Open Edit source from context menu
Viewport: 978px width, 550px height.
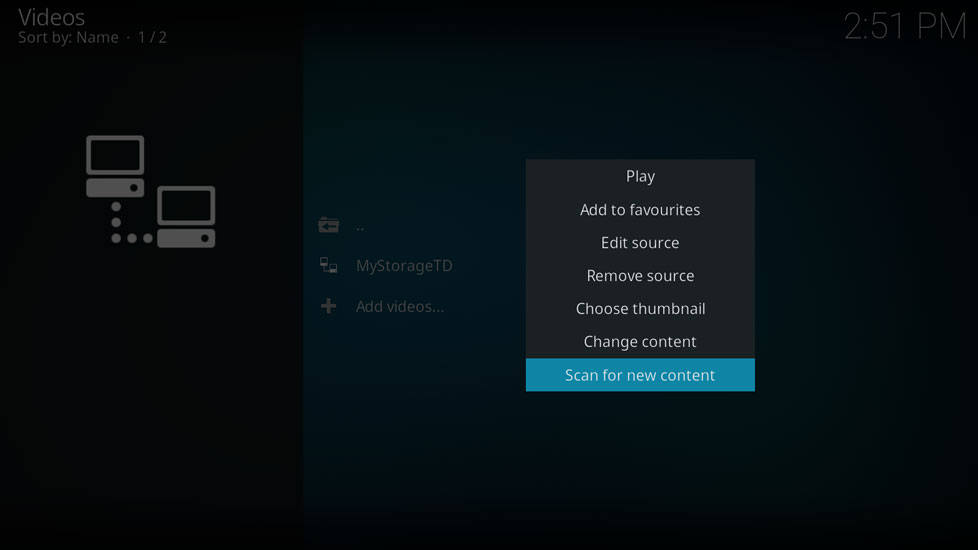(640, 243)
